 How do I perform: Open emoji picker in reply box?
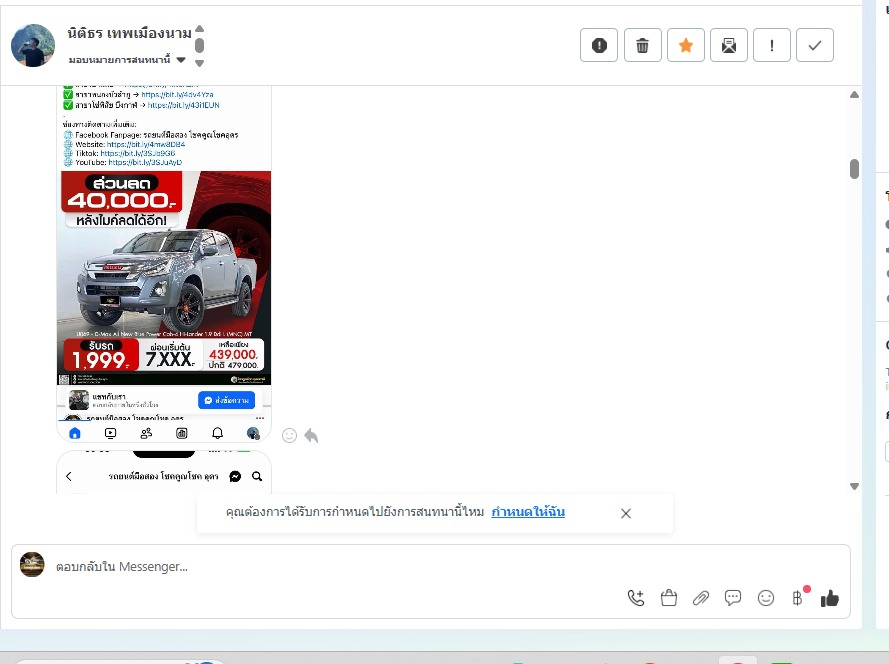click(766, 598)
